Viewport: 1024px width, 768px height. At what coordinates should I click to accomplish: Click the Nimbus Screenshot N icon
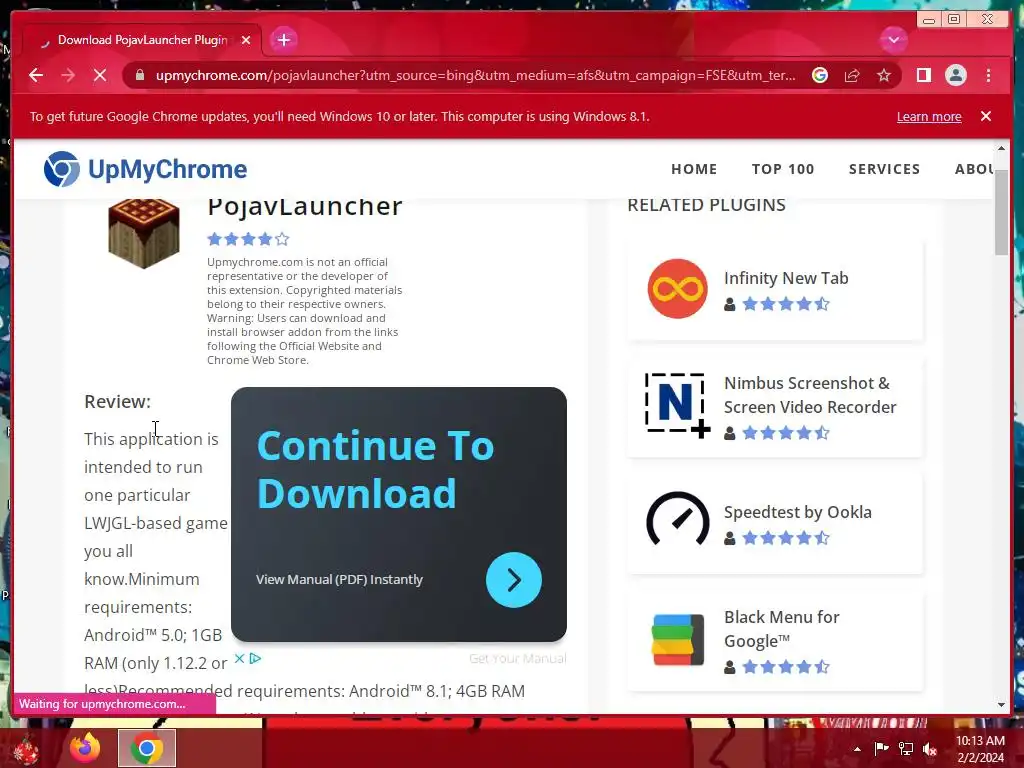[677, 405]
